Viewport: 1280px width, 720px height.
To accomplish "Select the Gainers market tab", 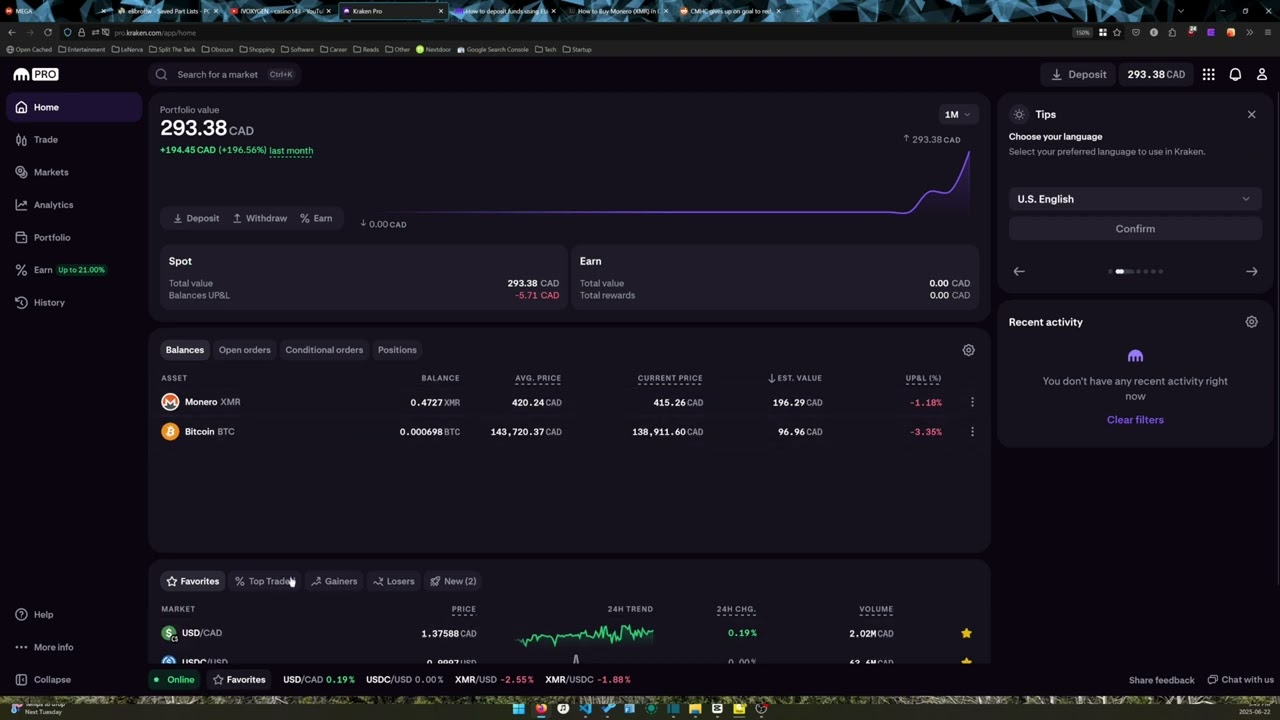I will pos(334,581).
